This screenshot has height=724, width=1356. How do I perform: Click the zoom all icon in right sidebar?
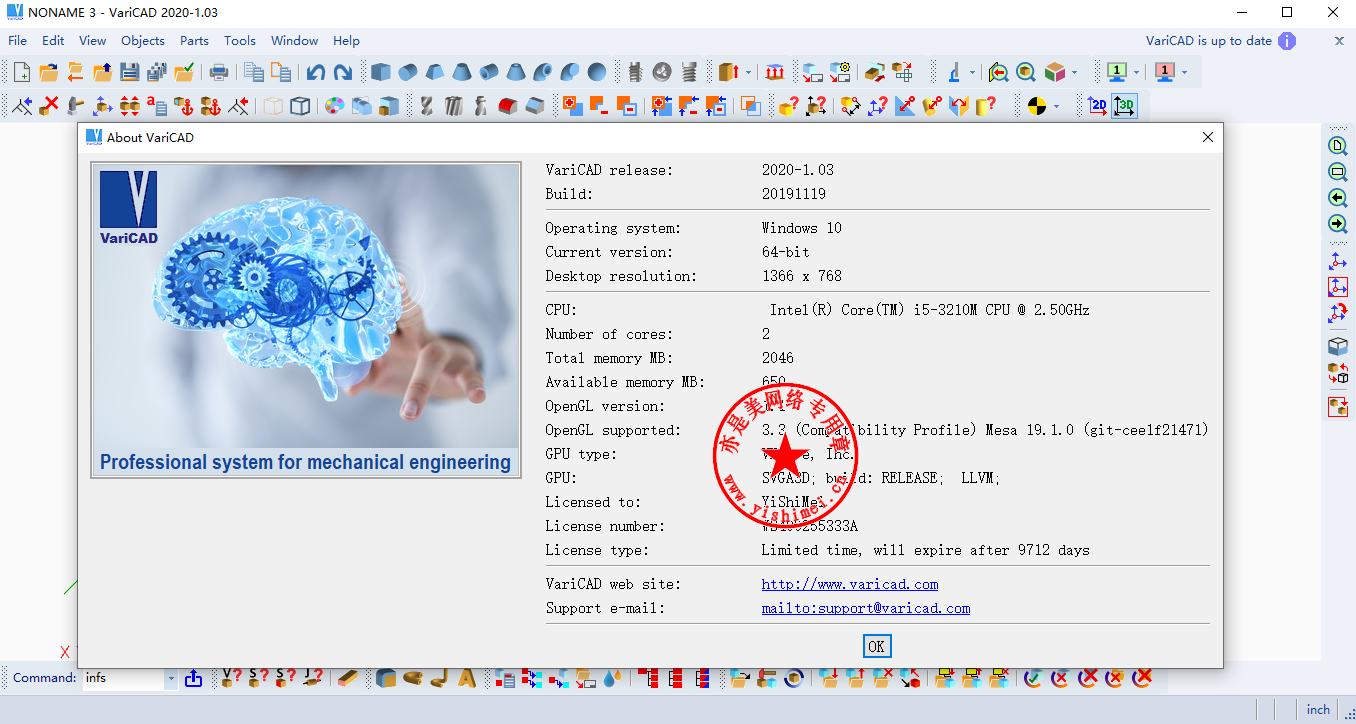click(1337, 146)
